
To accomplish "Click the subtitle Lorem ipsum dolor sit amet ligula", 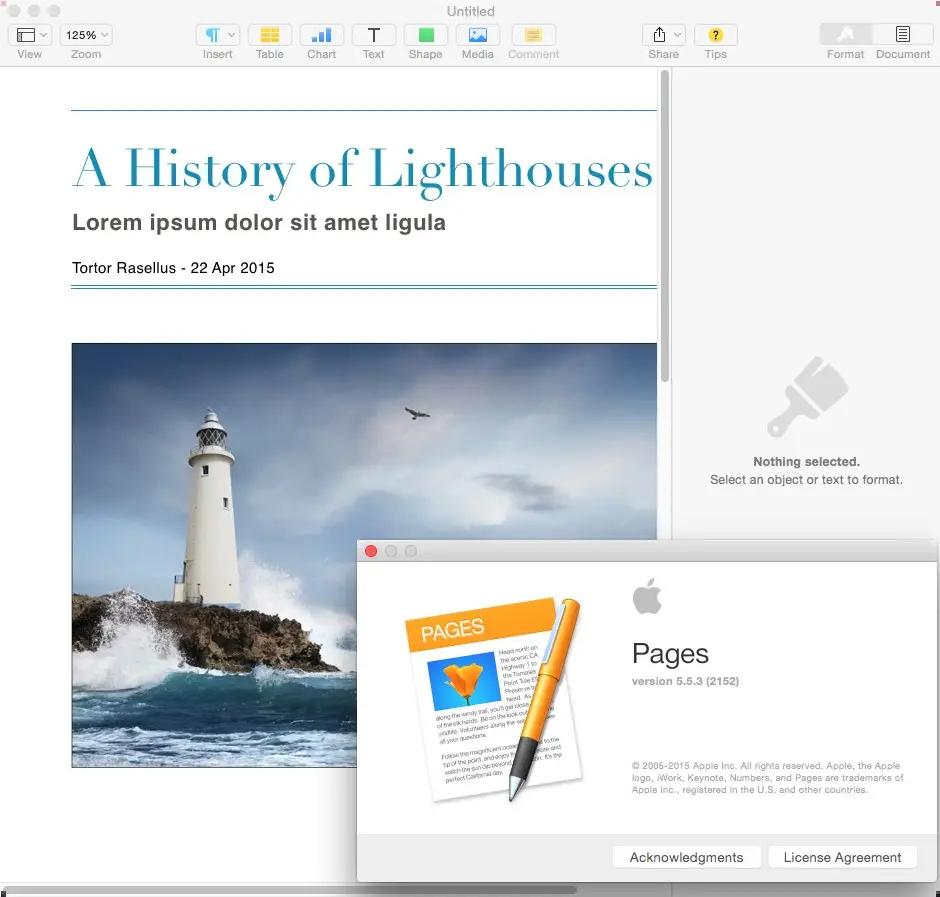I will pyautogui.click(x=259, y=222).
